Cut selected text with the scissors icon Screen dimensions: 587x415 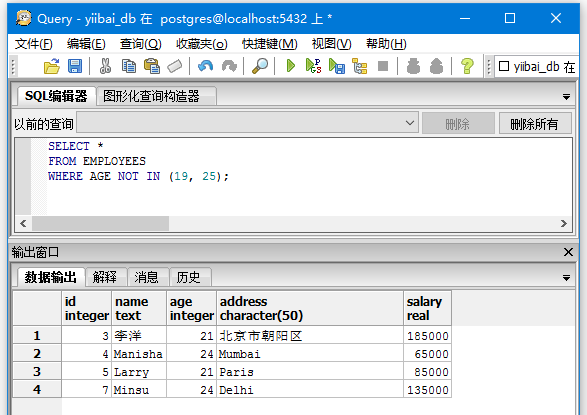105,66
